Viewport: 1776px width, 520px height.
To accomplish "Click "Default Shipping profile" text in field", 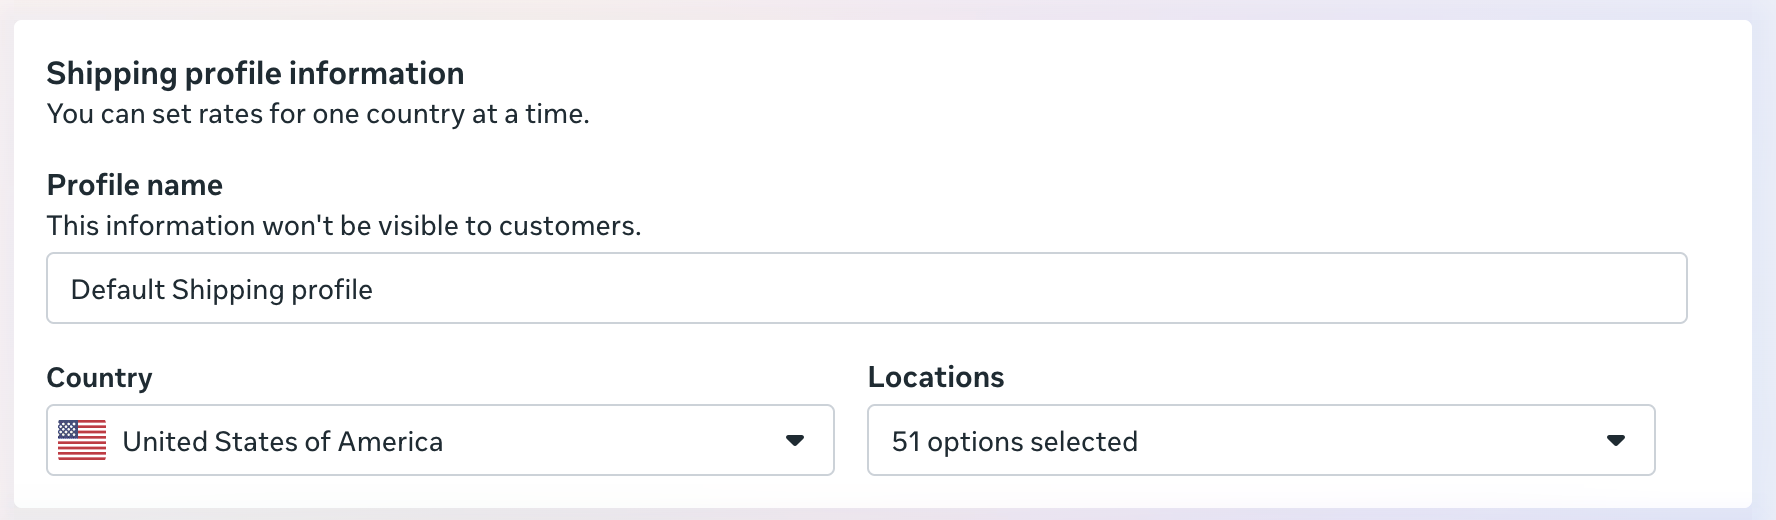I will click(x=222, y=290).
